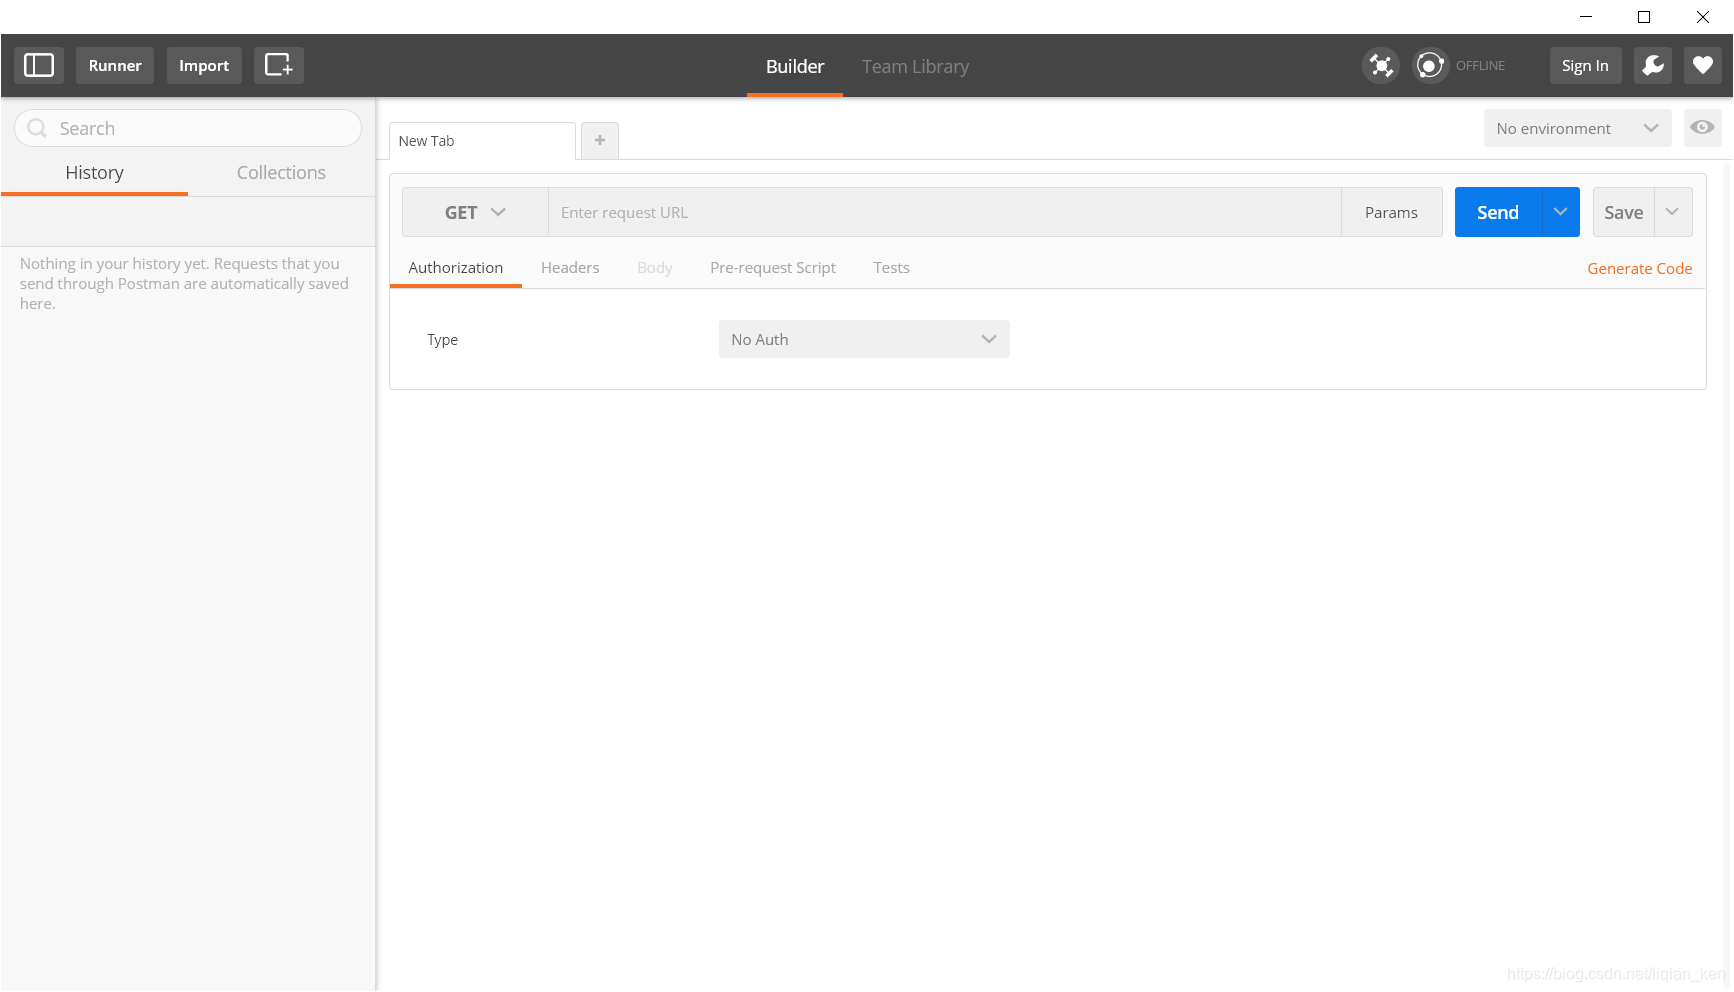Screen dimensions: 1734x992
Task: Click the Sign In button
Action: [x=1585, y=65]
